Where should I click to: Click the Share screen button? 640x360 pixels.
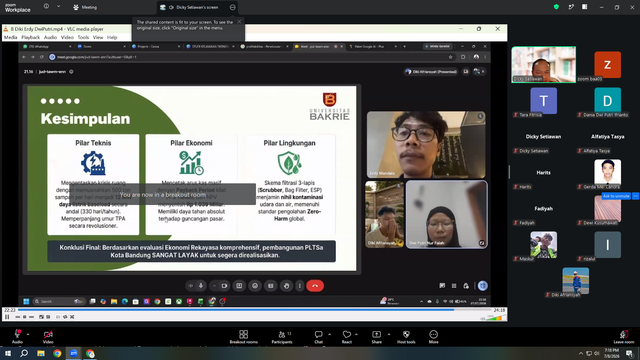click(x=376, y=337)
